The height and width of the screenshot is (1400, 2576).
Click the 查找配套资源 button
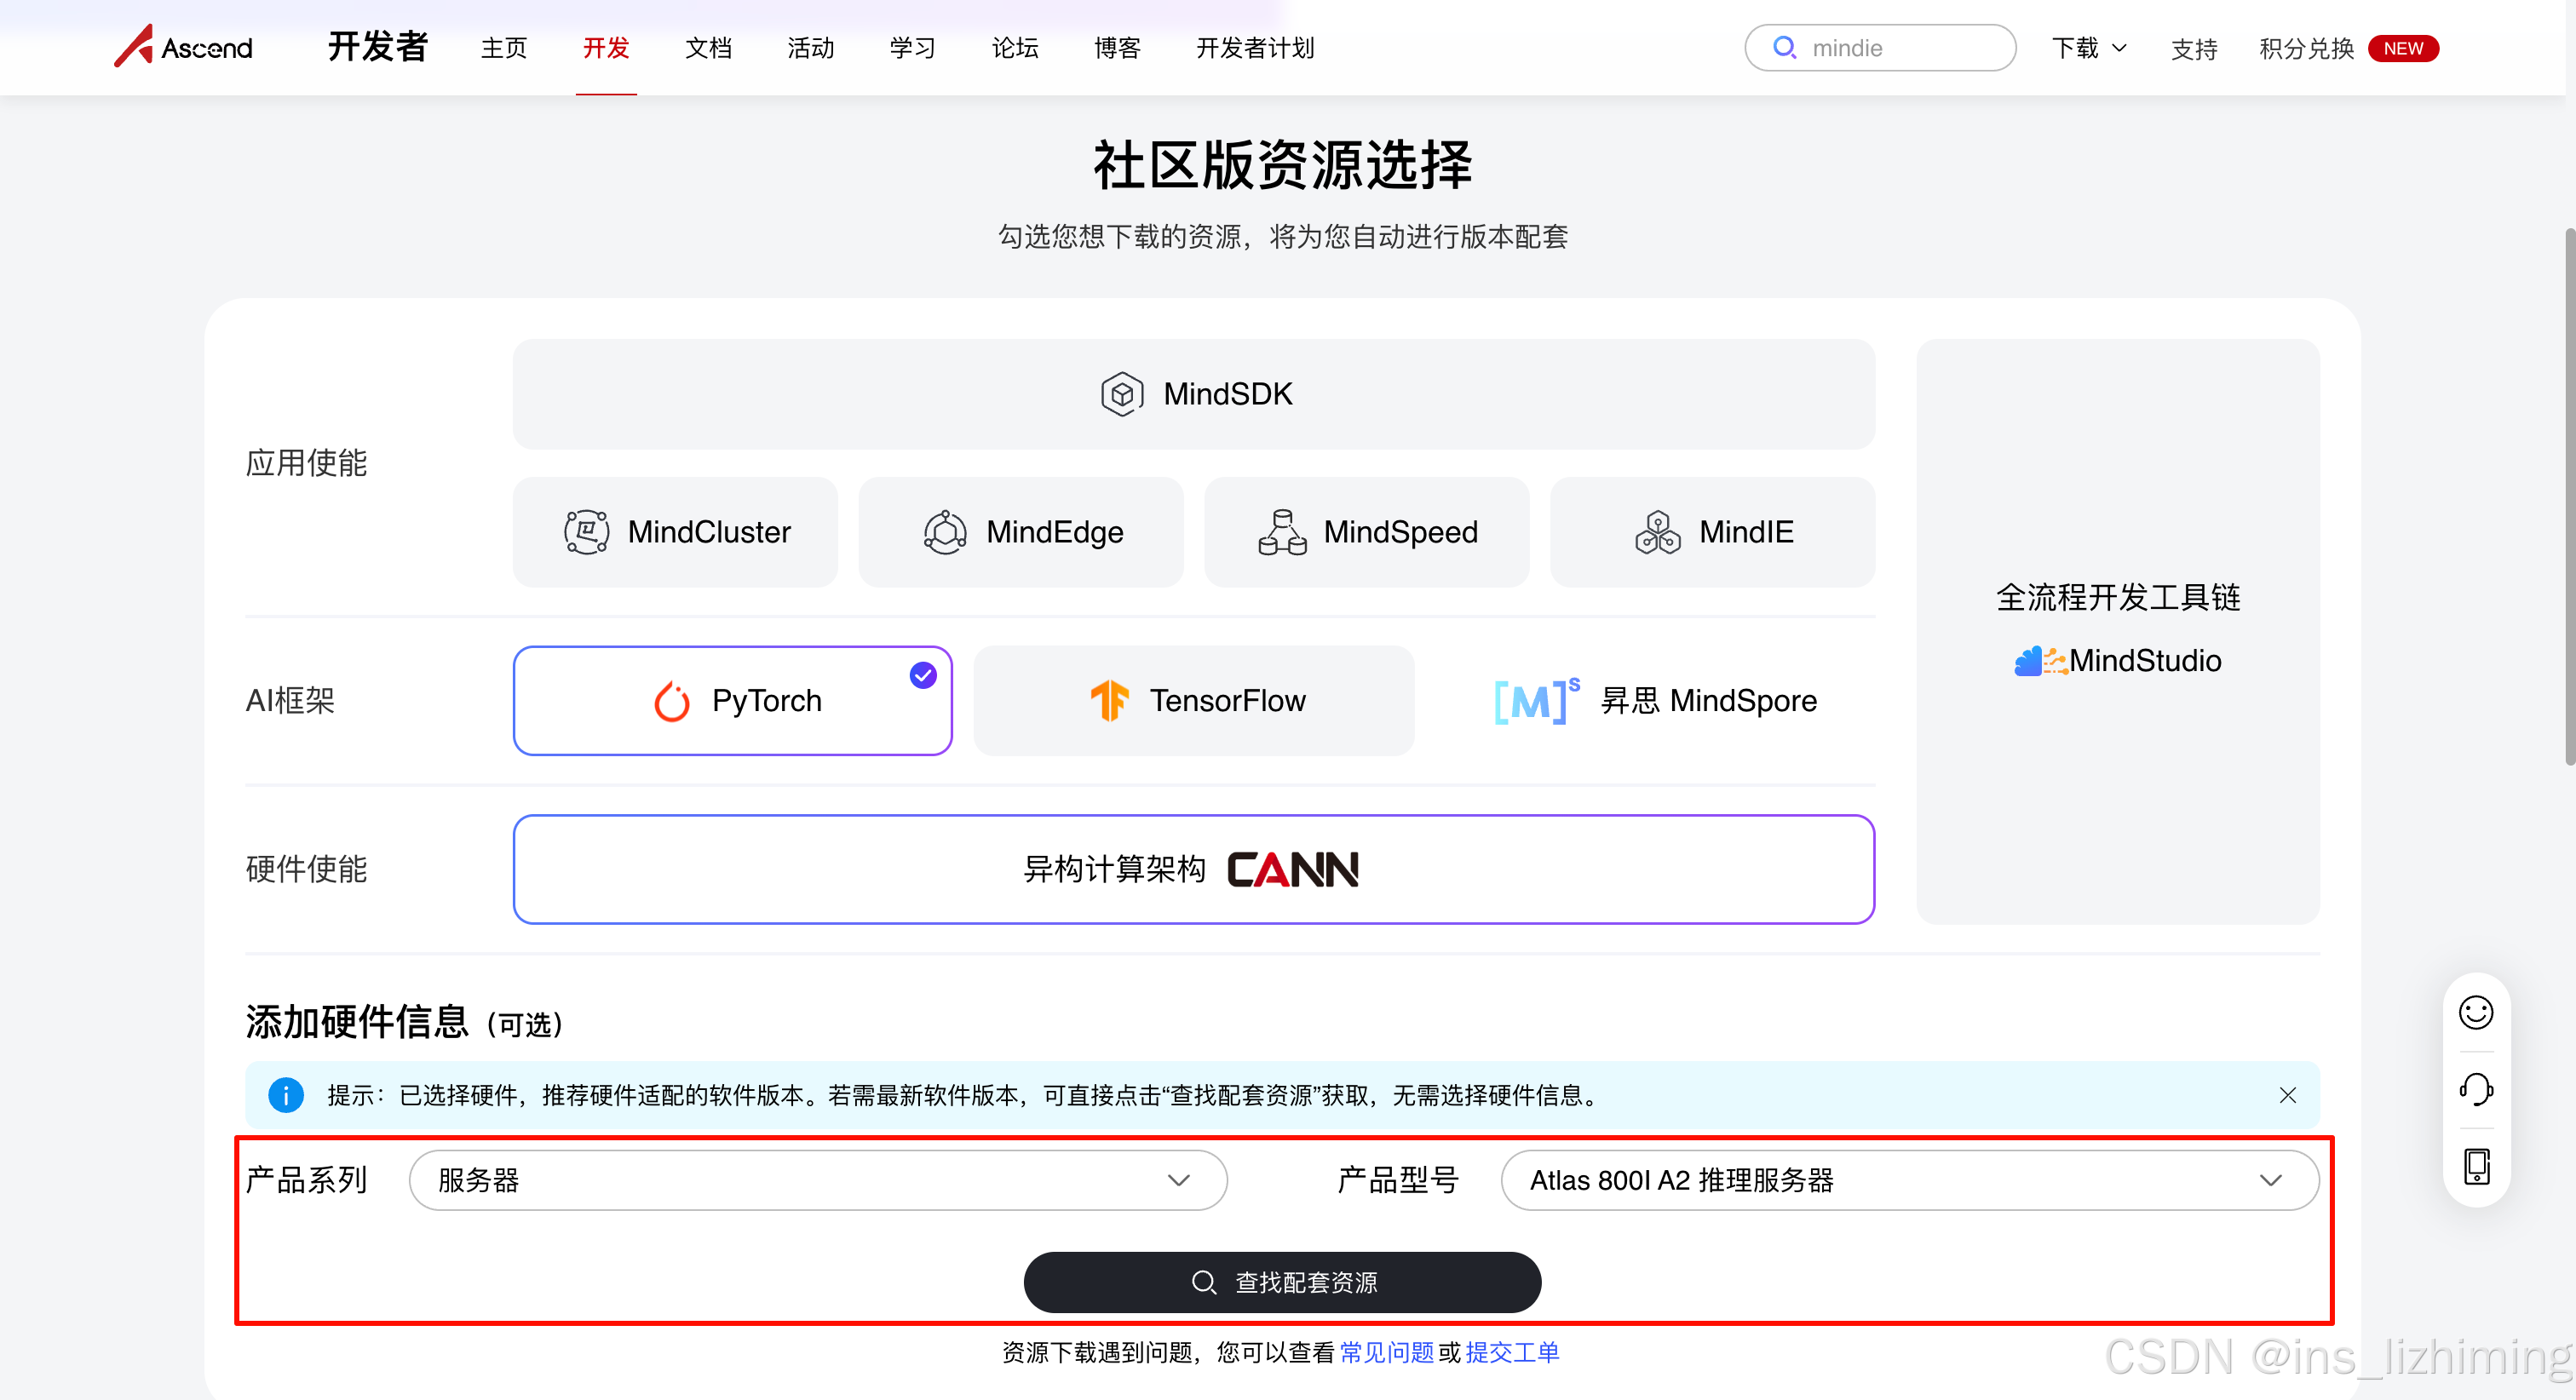[x=1281, y=1282]
